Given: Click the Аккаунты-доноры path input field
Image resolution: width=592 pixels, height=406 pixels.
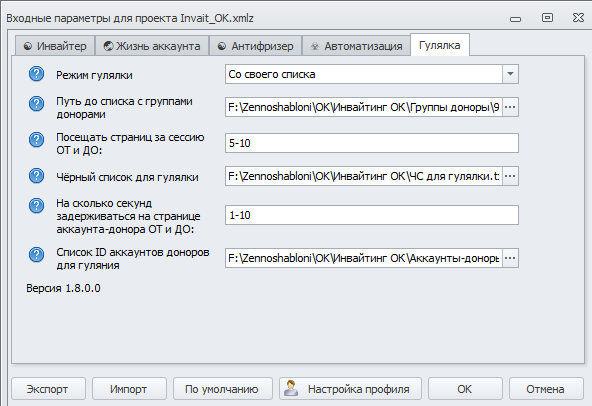Looking at the screenshot, I should (x=364, y=258).
